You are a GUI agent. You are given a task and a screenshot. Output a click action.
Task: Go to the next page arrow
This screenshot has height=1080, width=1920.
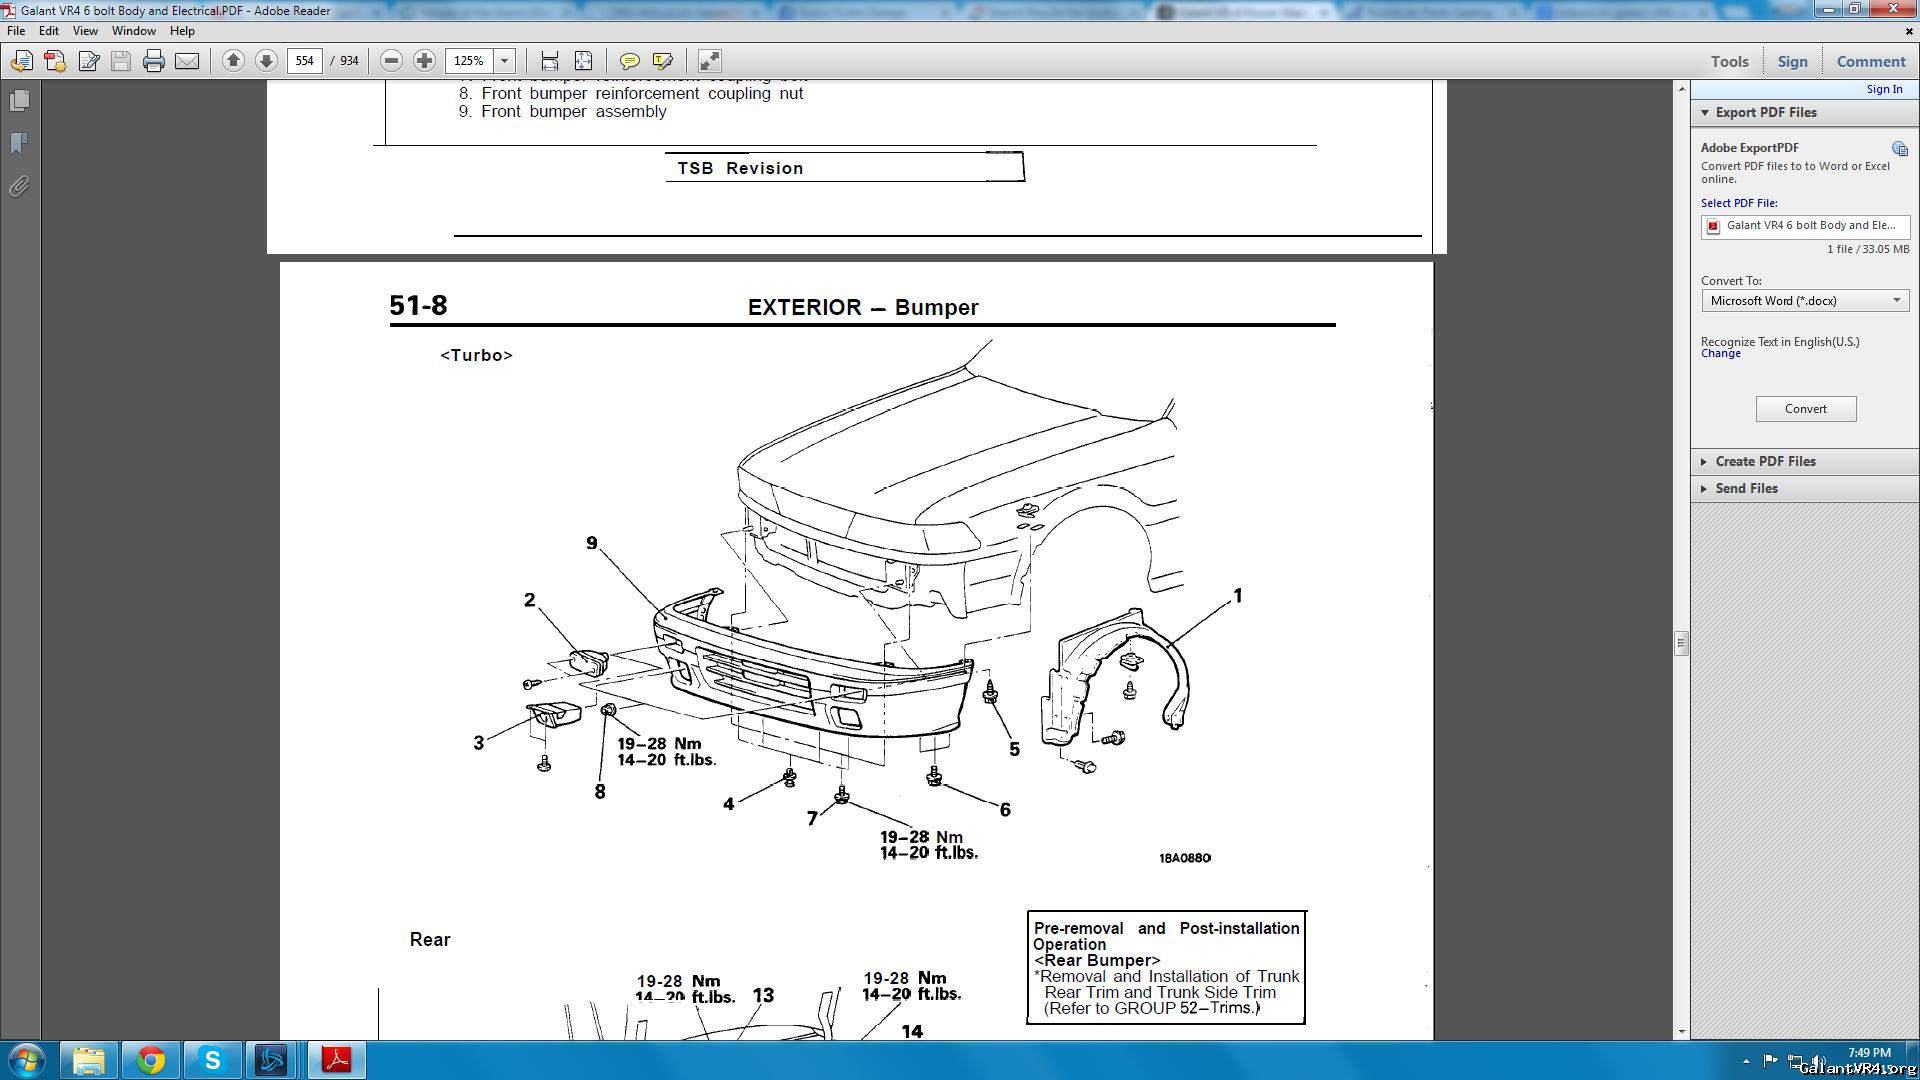tap(266, 61)
